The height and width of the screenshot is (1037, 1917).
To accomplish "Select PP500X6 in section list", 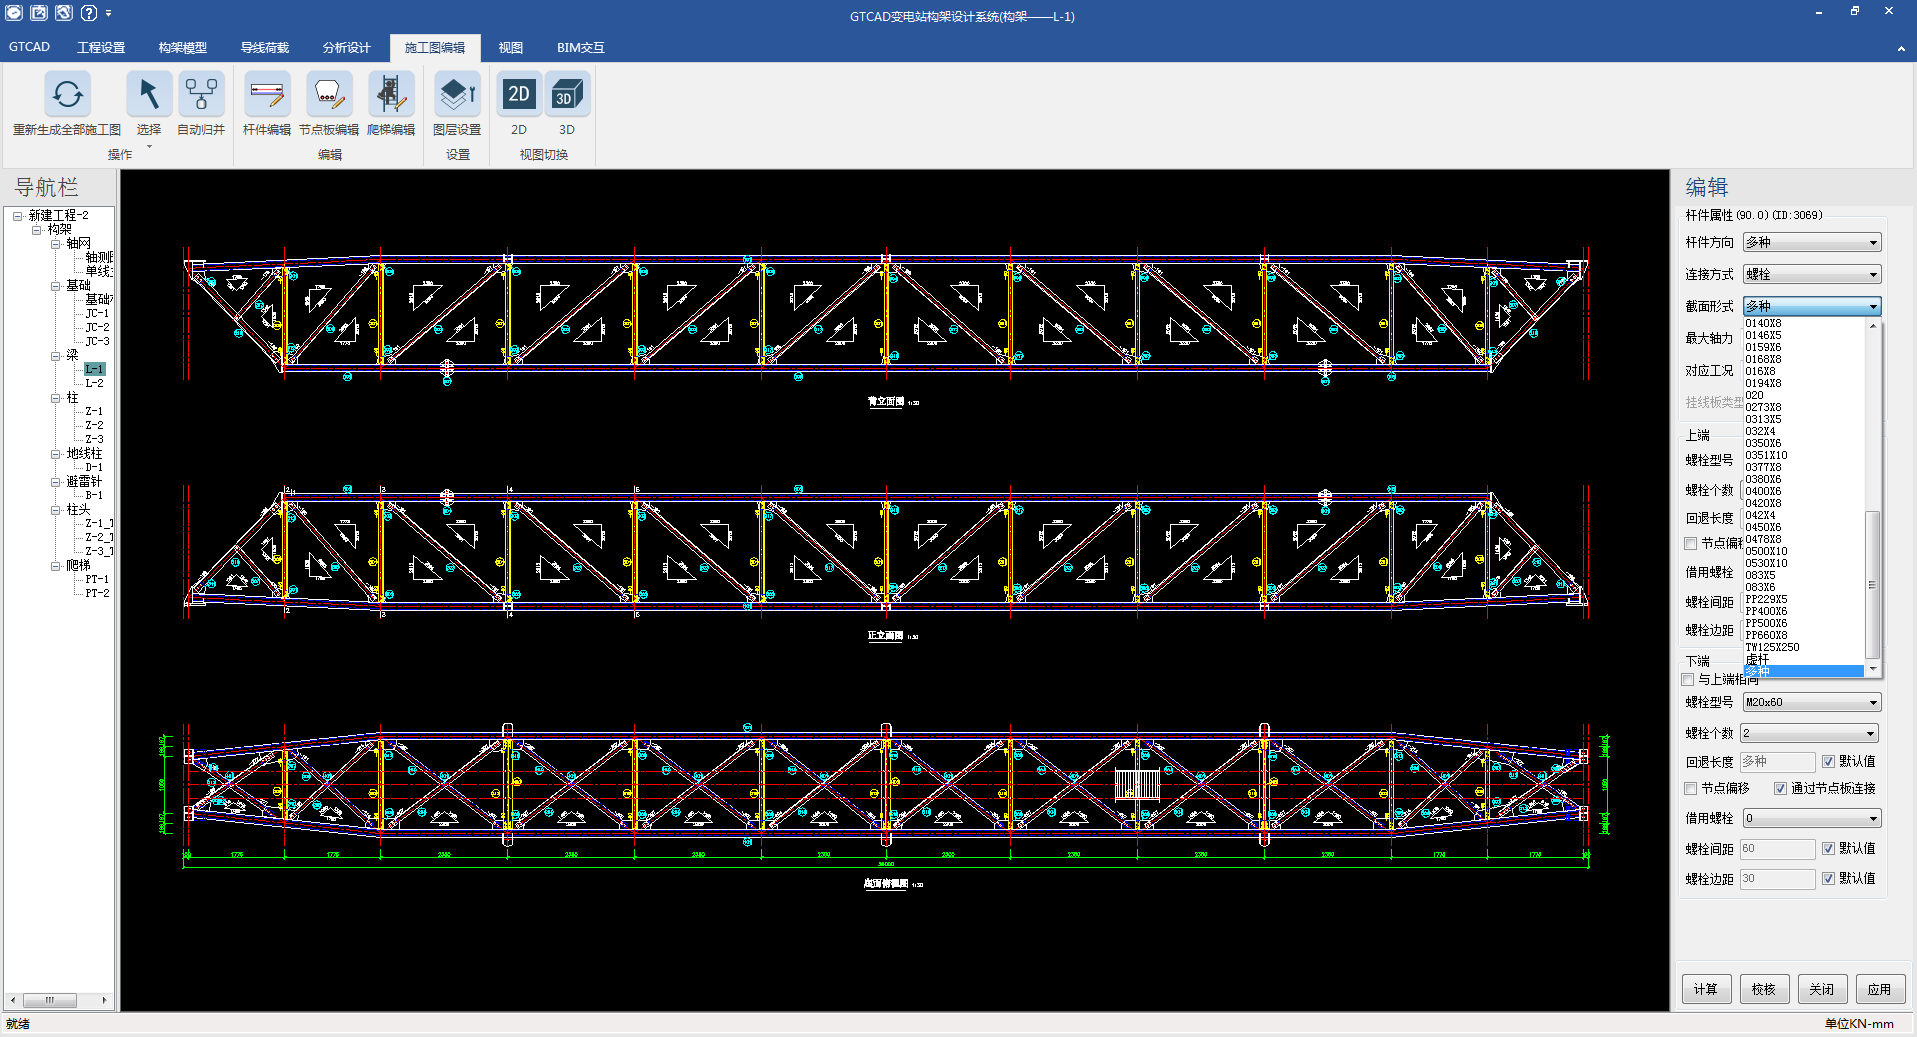I will (x=1766, y=624).
